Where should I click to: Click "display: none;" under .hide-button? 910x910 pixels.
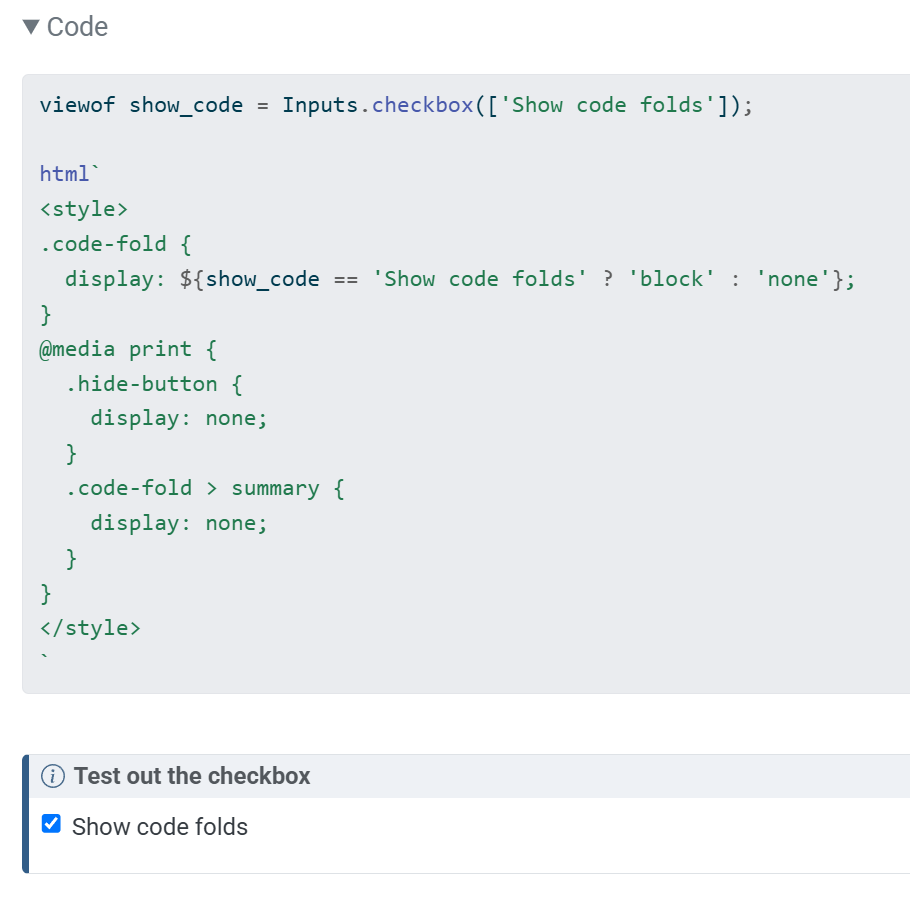tap(179, 419)
